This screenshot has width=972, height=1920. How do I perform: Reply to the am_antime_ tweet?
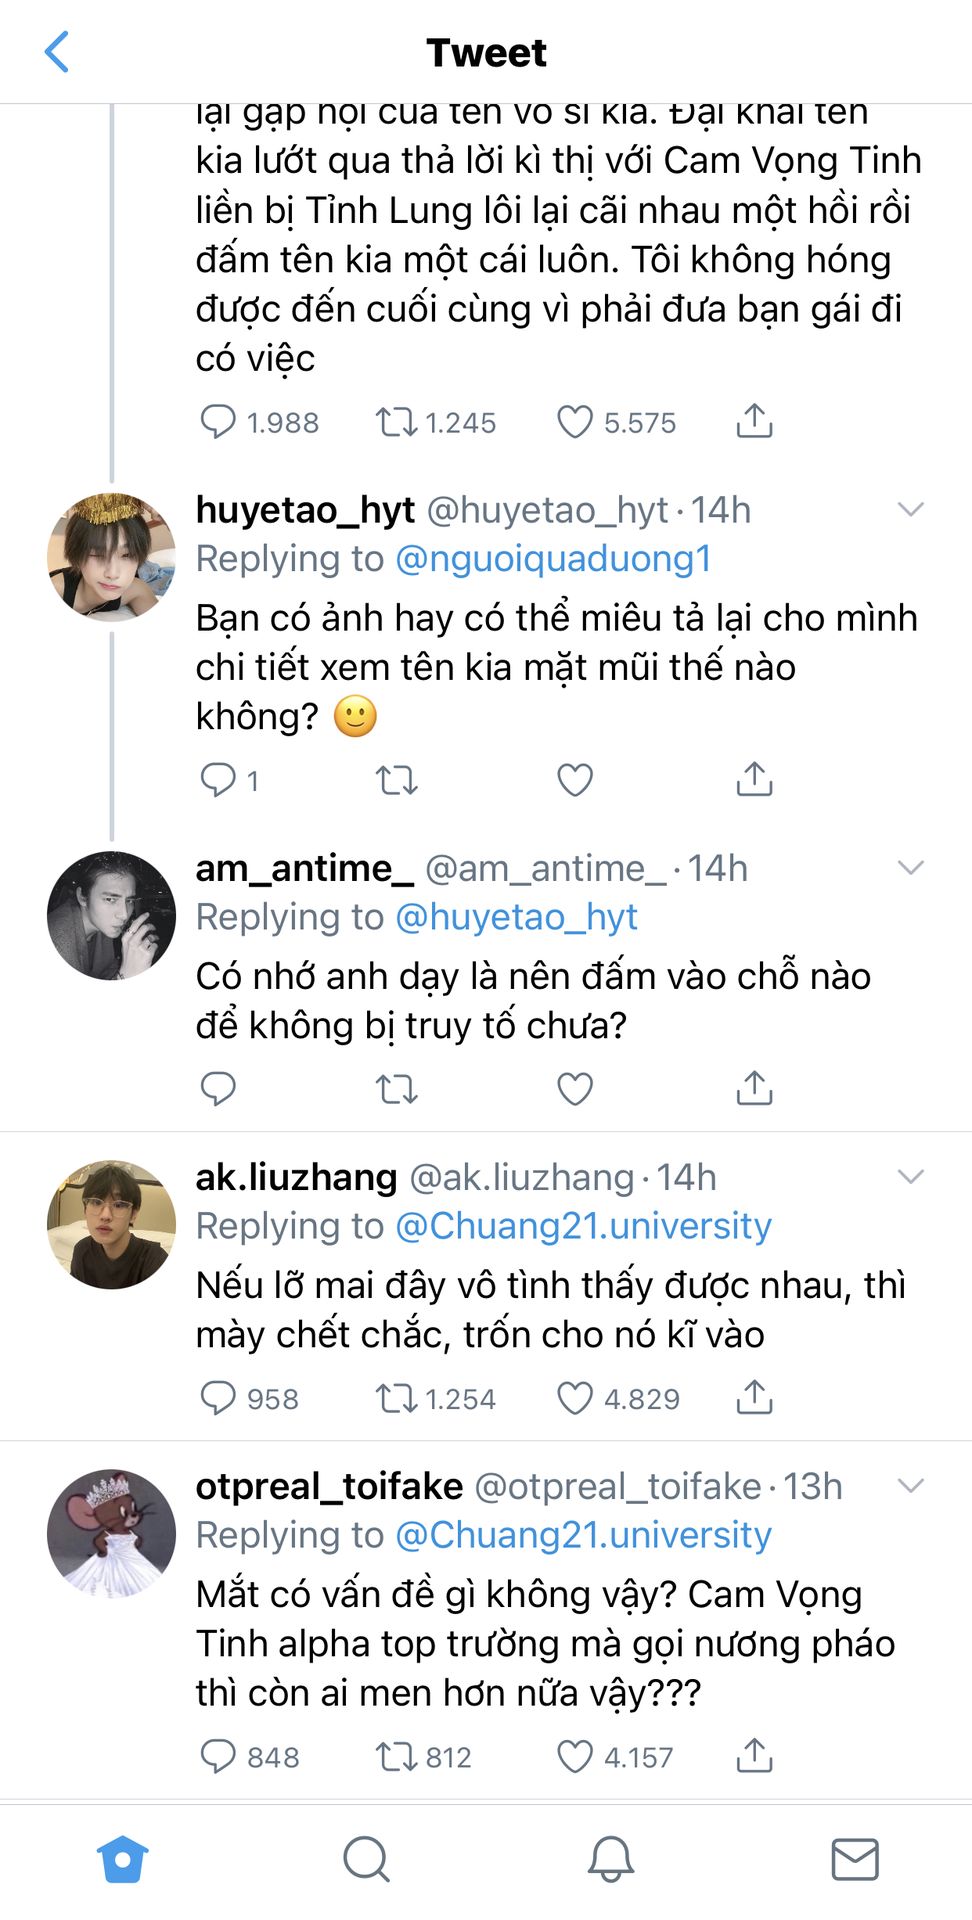point(218,1088)
